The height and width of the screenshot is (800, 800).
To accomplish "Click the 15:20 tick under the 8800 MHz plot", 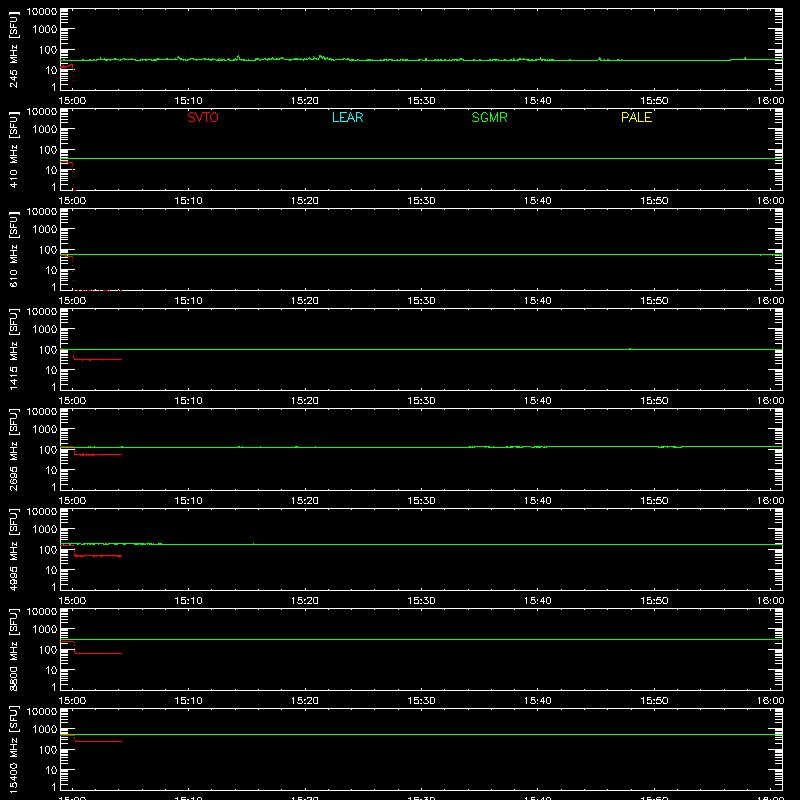I will (305, 701).
